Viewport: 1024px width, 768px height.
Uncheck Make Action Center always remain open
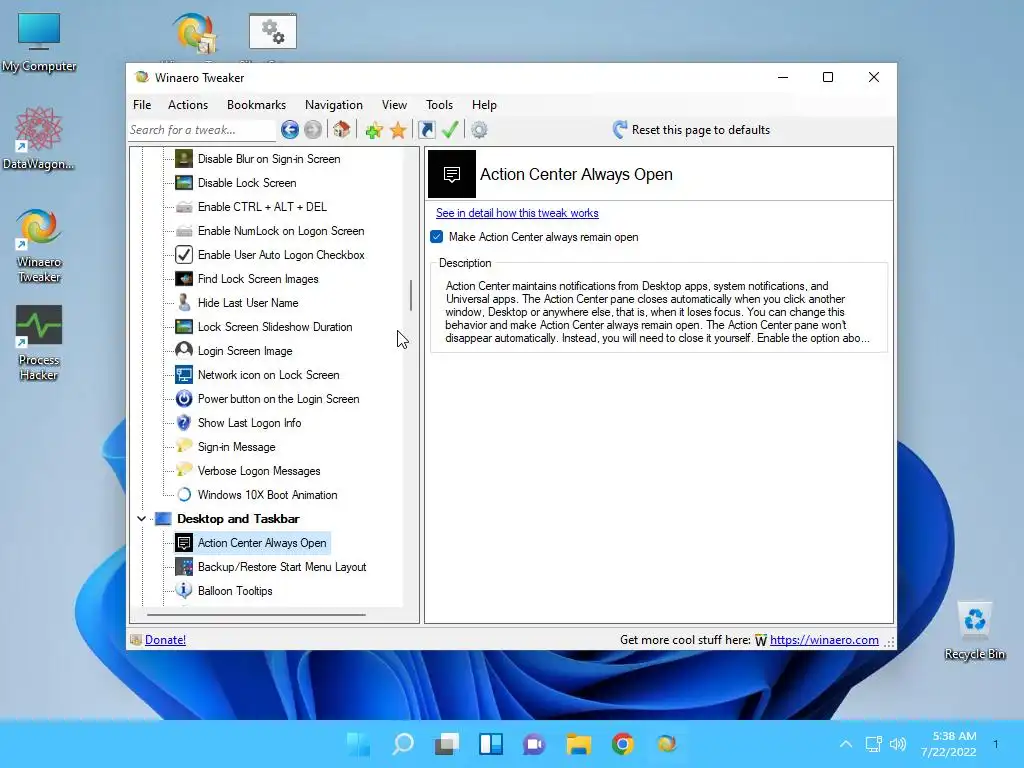437,236
